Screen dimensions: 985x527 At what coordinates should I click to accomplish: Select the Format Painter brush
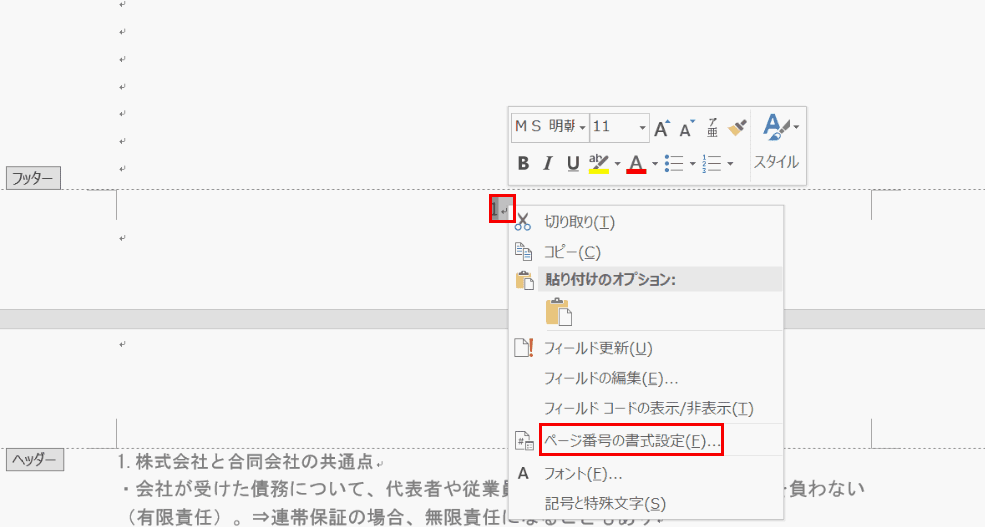737,127
